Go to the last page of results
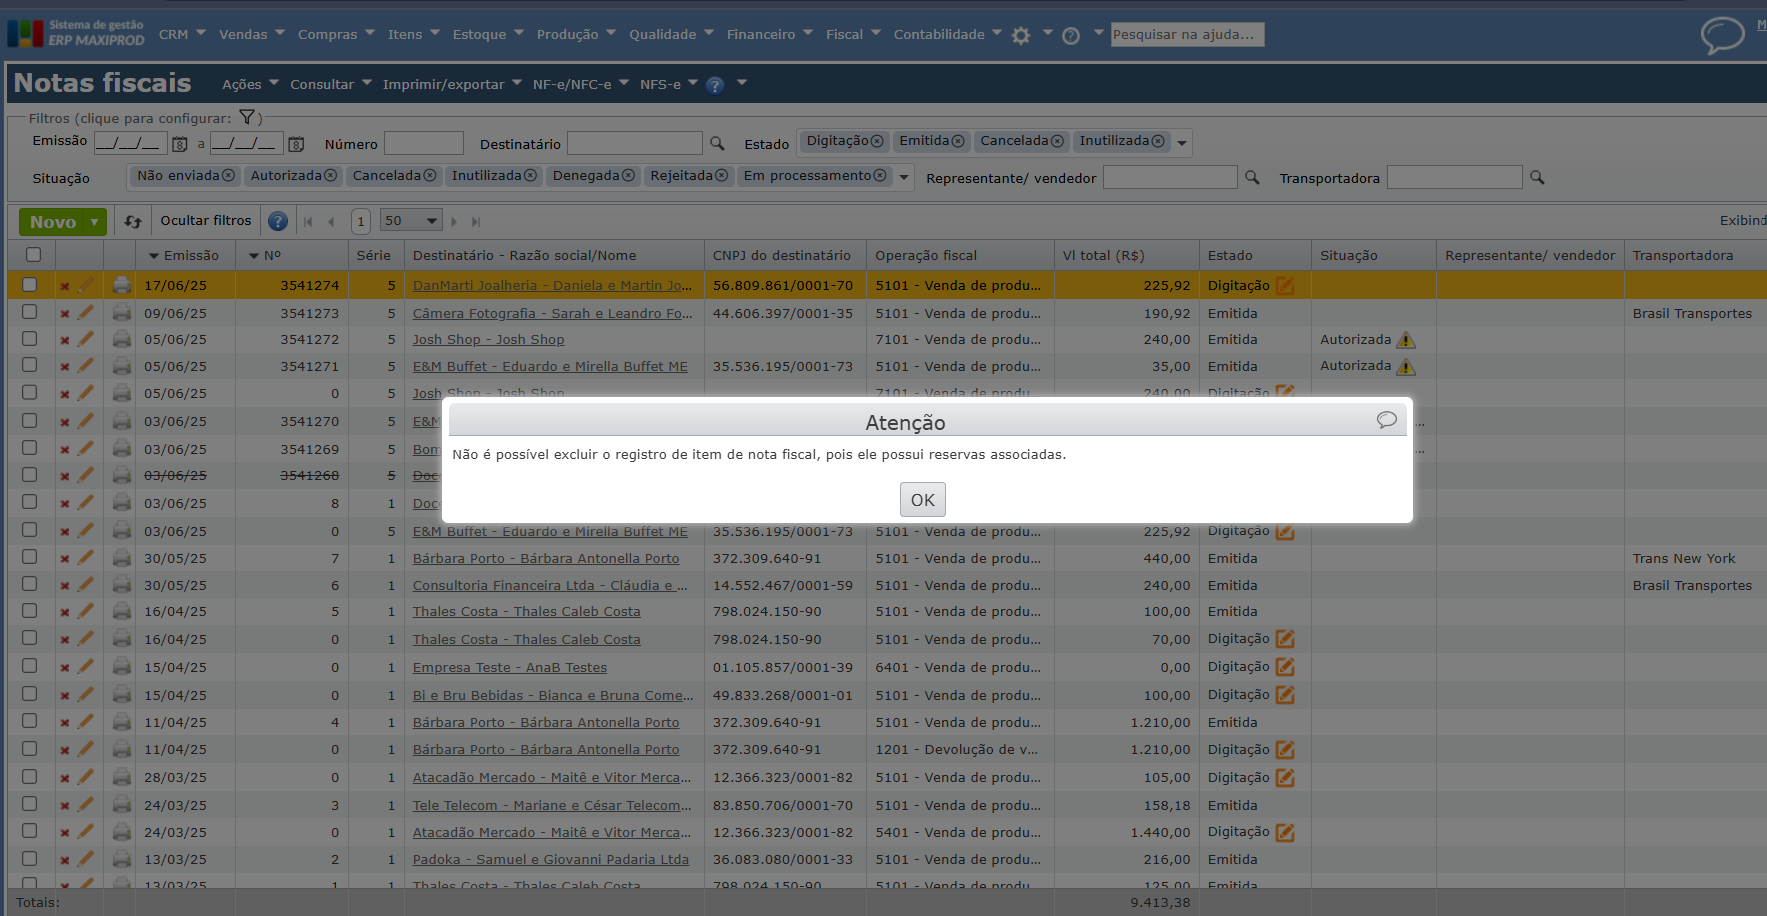 pyautogui.click(x=476, y=222)
